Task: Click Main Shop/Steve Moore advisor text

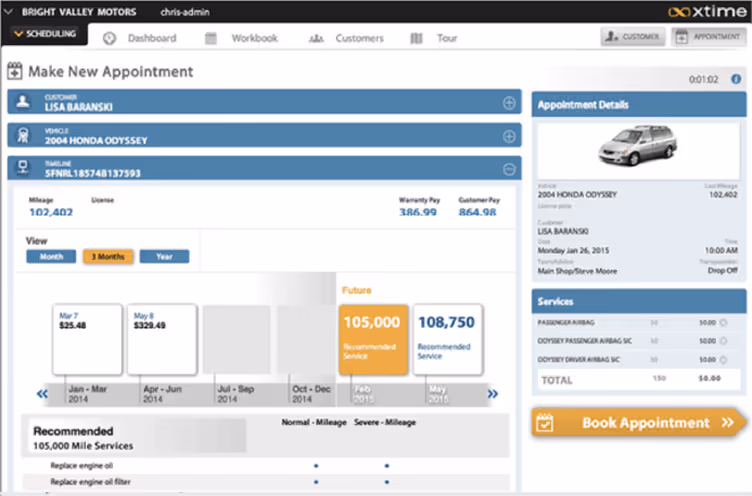Action: [577, 271]
